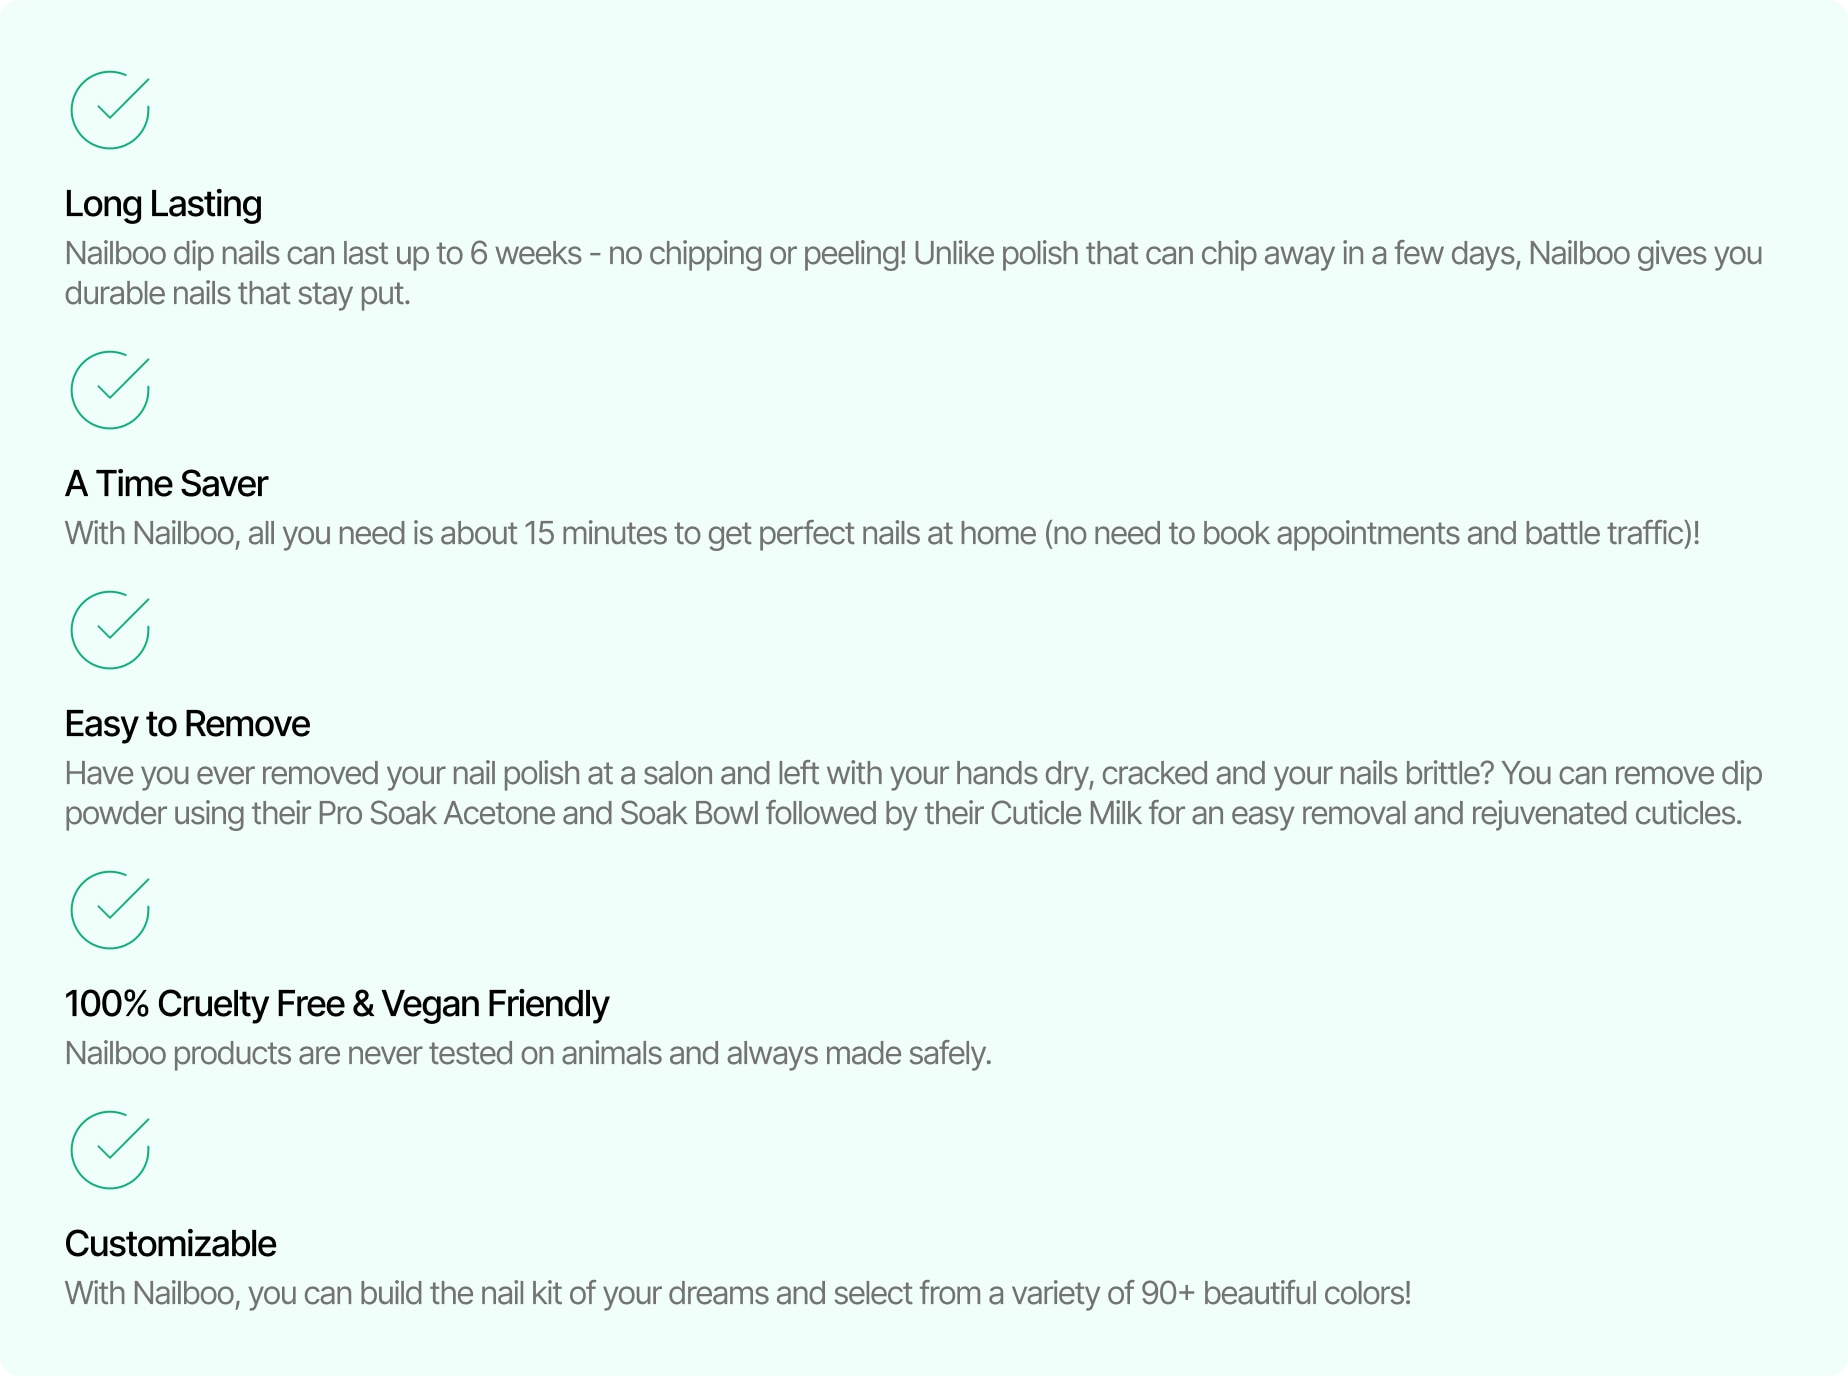
Task: Click the 100% Cruelty Free & Vegan Friendly heading
Action: [x=337, y=1004]
